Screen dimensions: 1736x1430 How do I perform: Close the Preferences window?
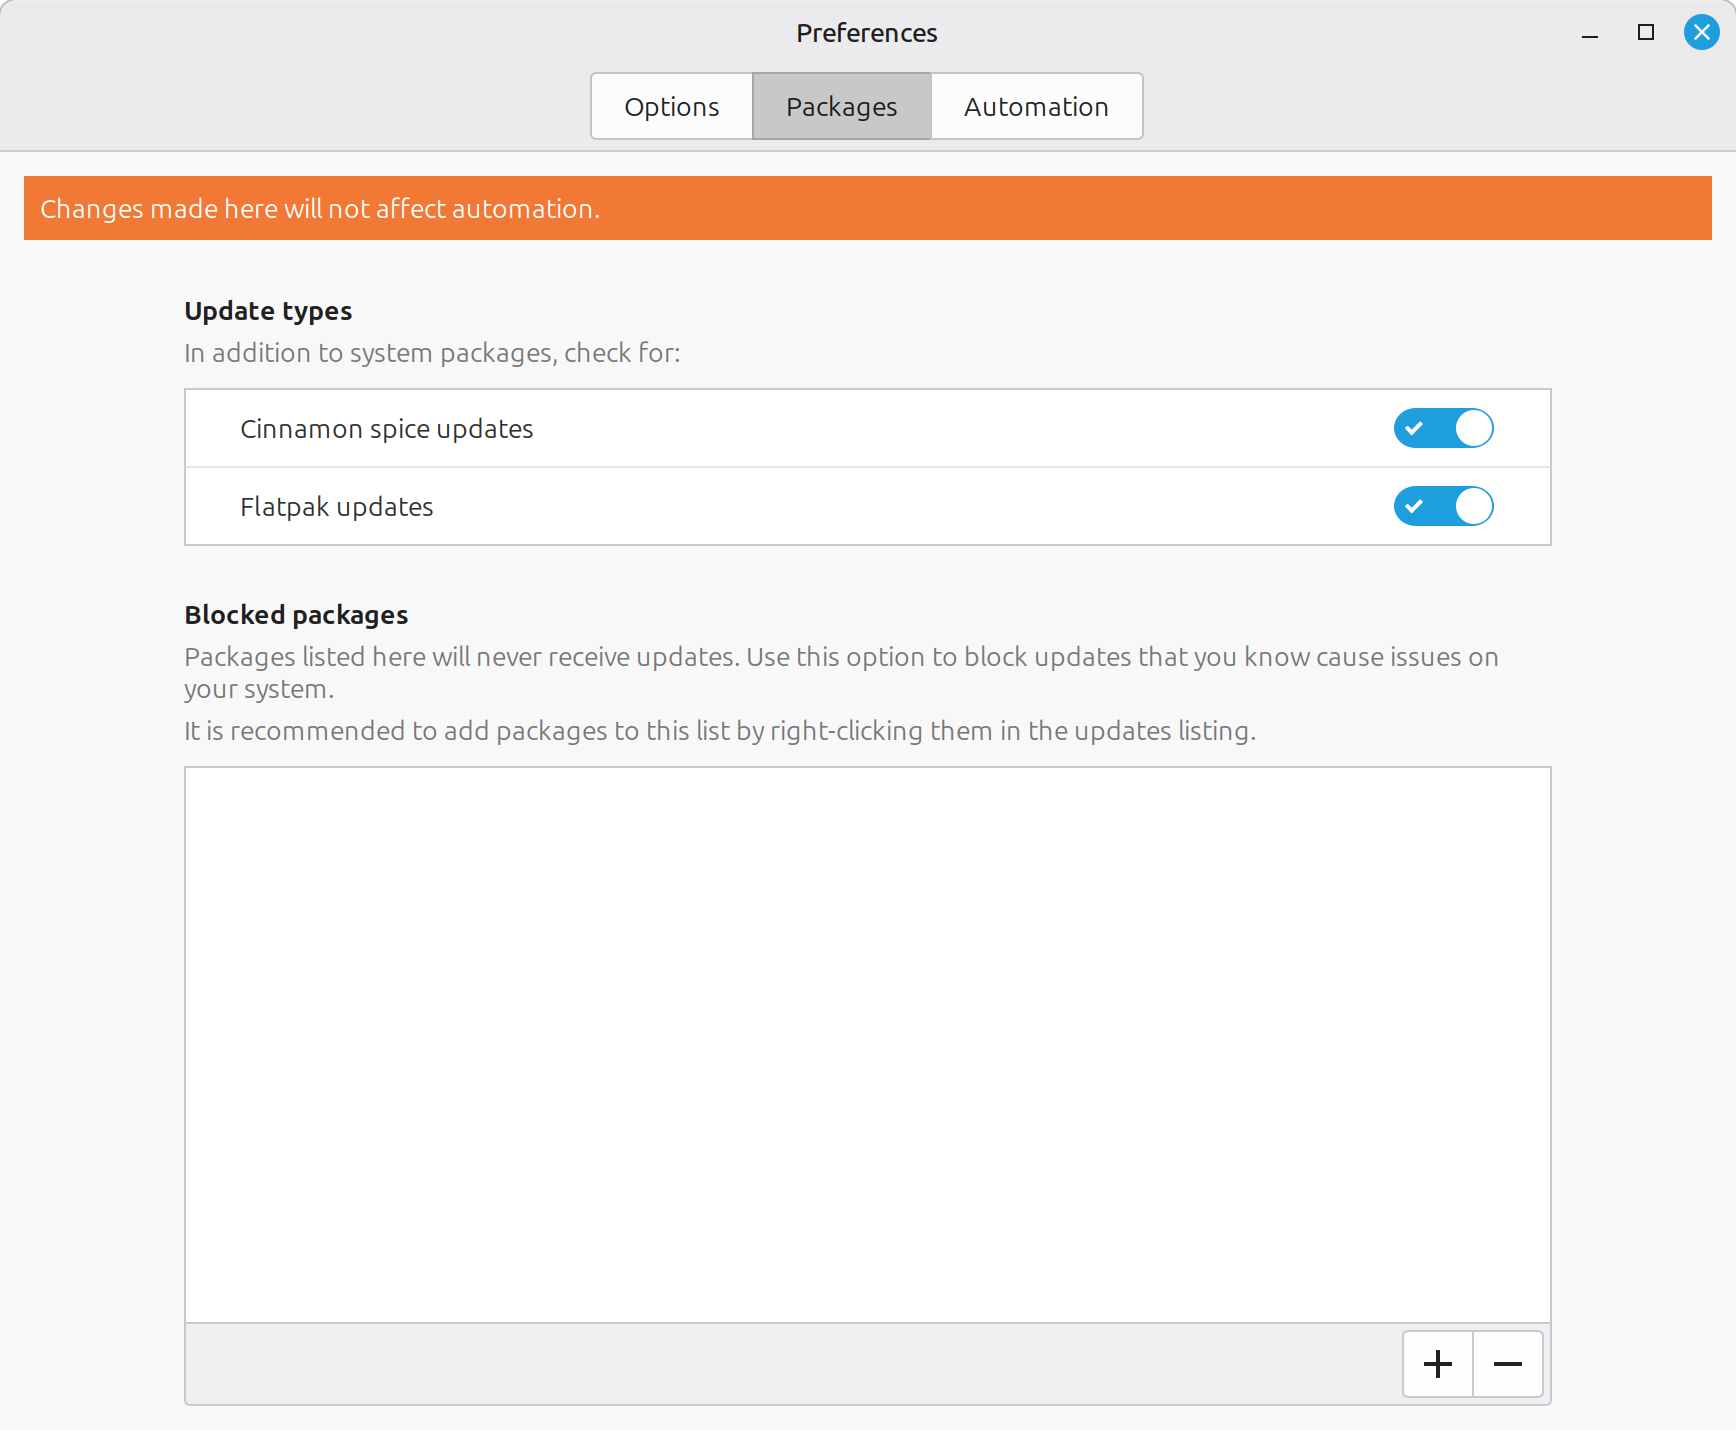(1701, 32)
